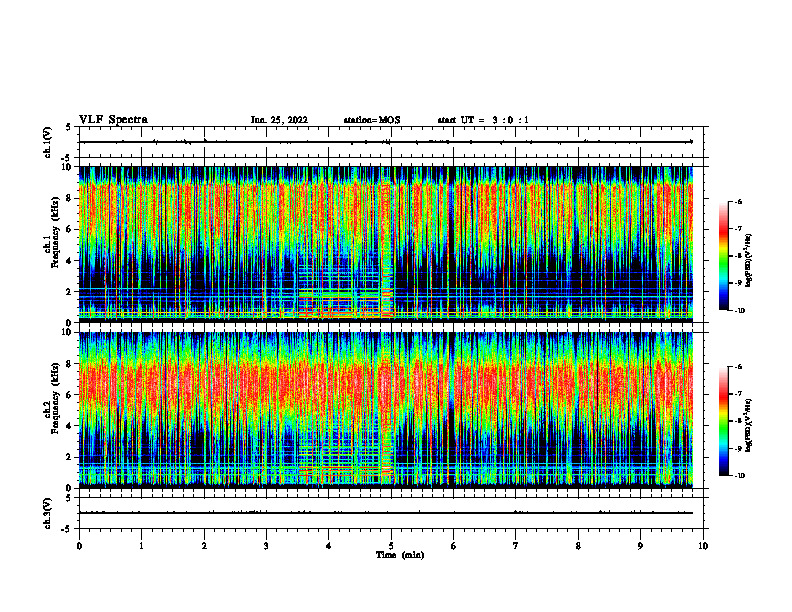Click the "ch.1(V)" waveform axis label
Screen dimensions: 792x612
click(x=48, y=142)
